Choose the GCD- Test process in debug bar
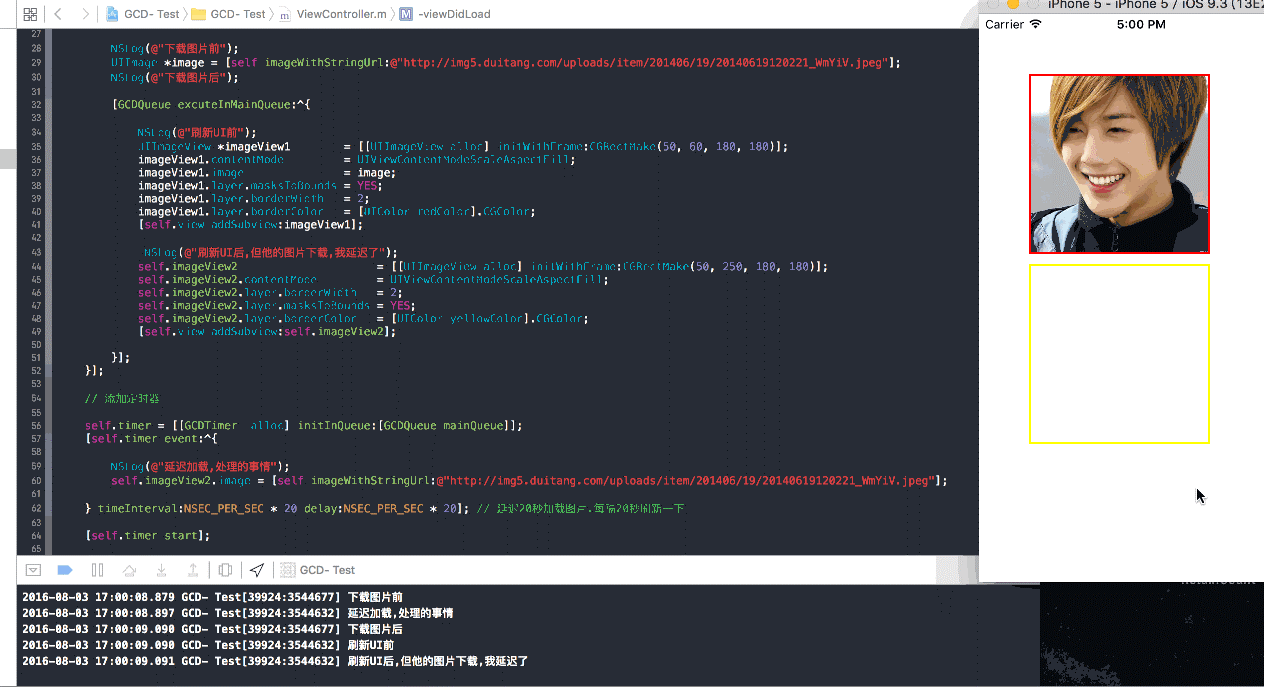The height and width of the screenshot is (687, 1264). coord(318,570)
